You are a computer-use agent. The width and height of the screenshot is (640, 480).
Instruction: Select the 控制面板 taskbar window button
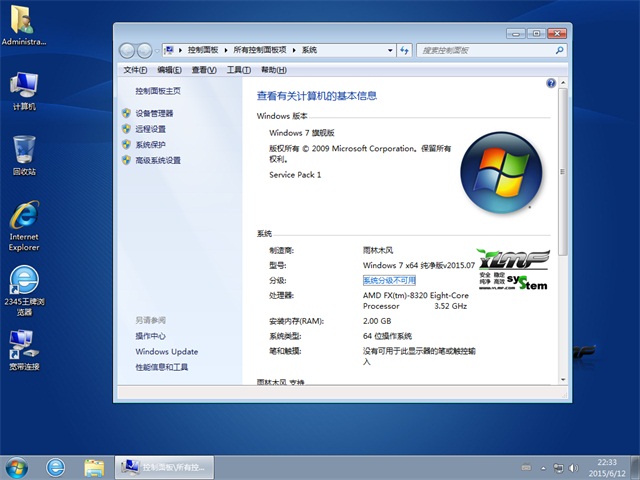coord(164,467)
